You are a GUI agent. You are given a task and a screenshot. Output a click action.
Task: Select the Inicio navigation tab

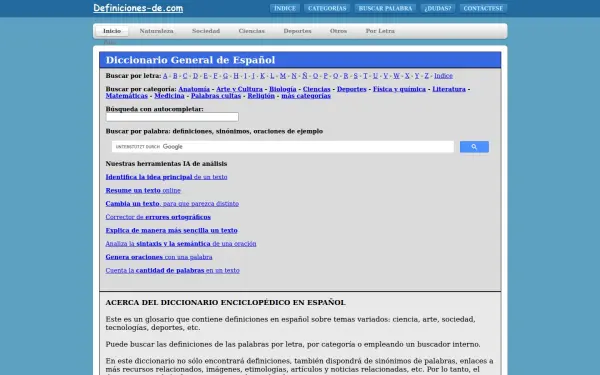[112, 31]
